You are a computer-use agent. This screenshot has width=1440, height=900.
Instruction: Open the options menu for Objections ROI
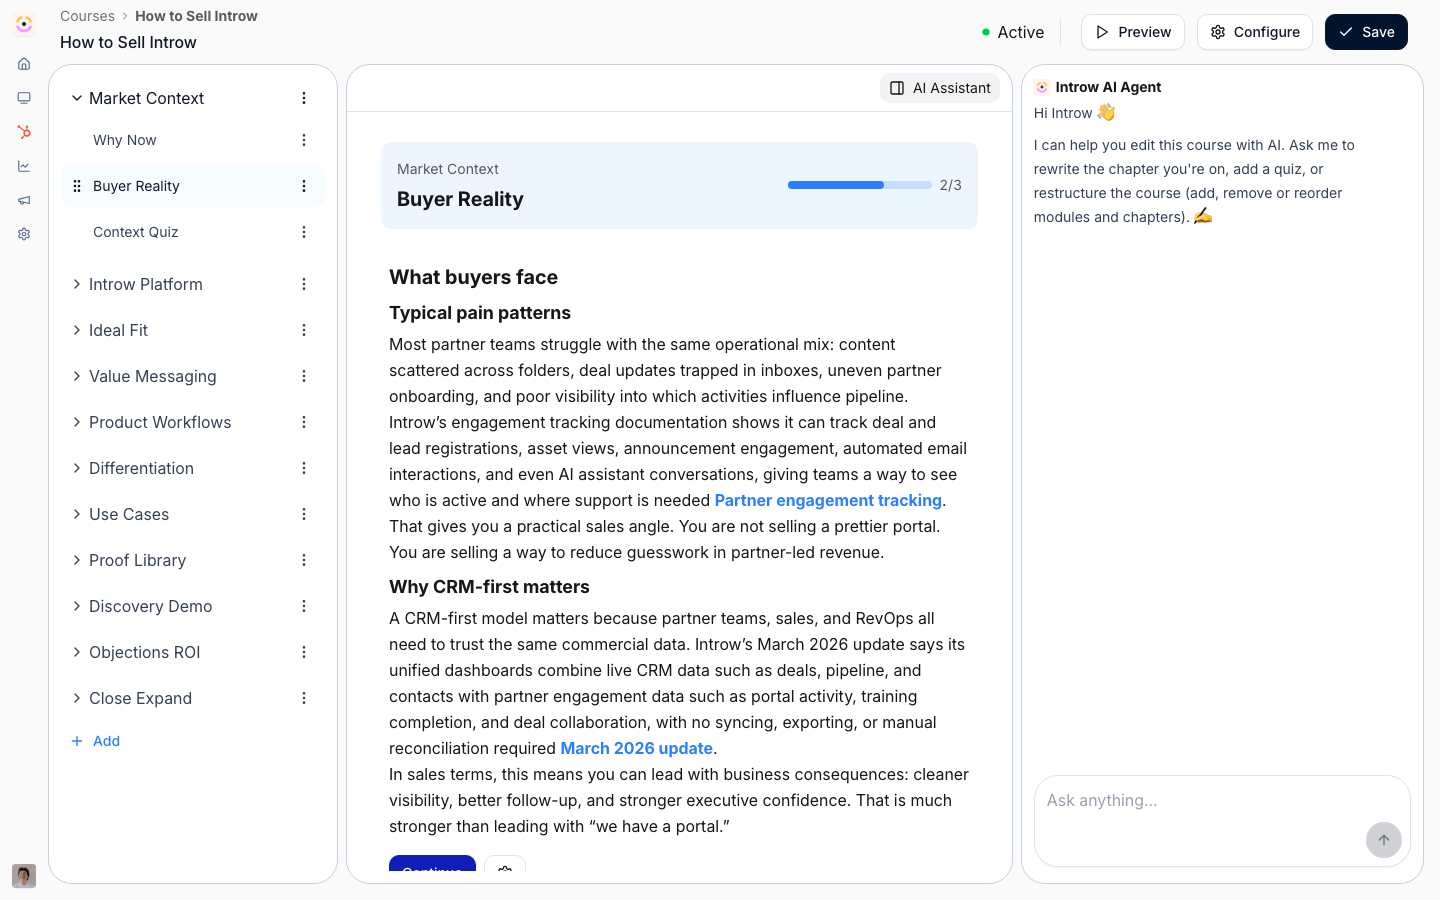point(304,652)
